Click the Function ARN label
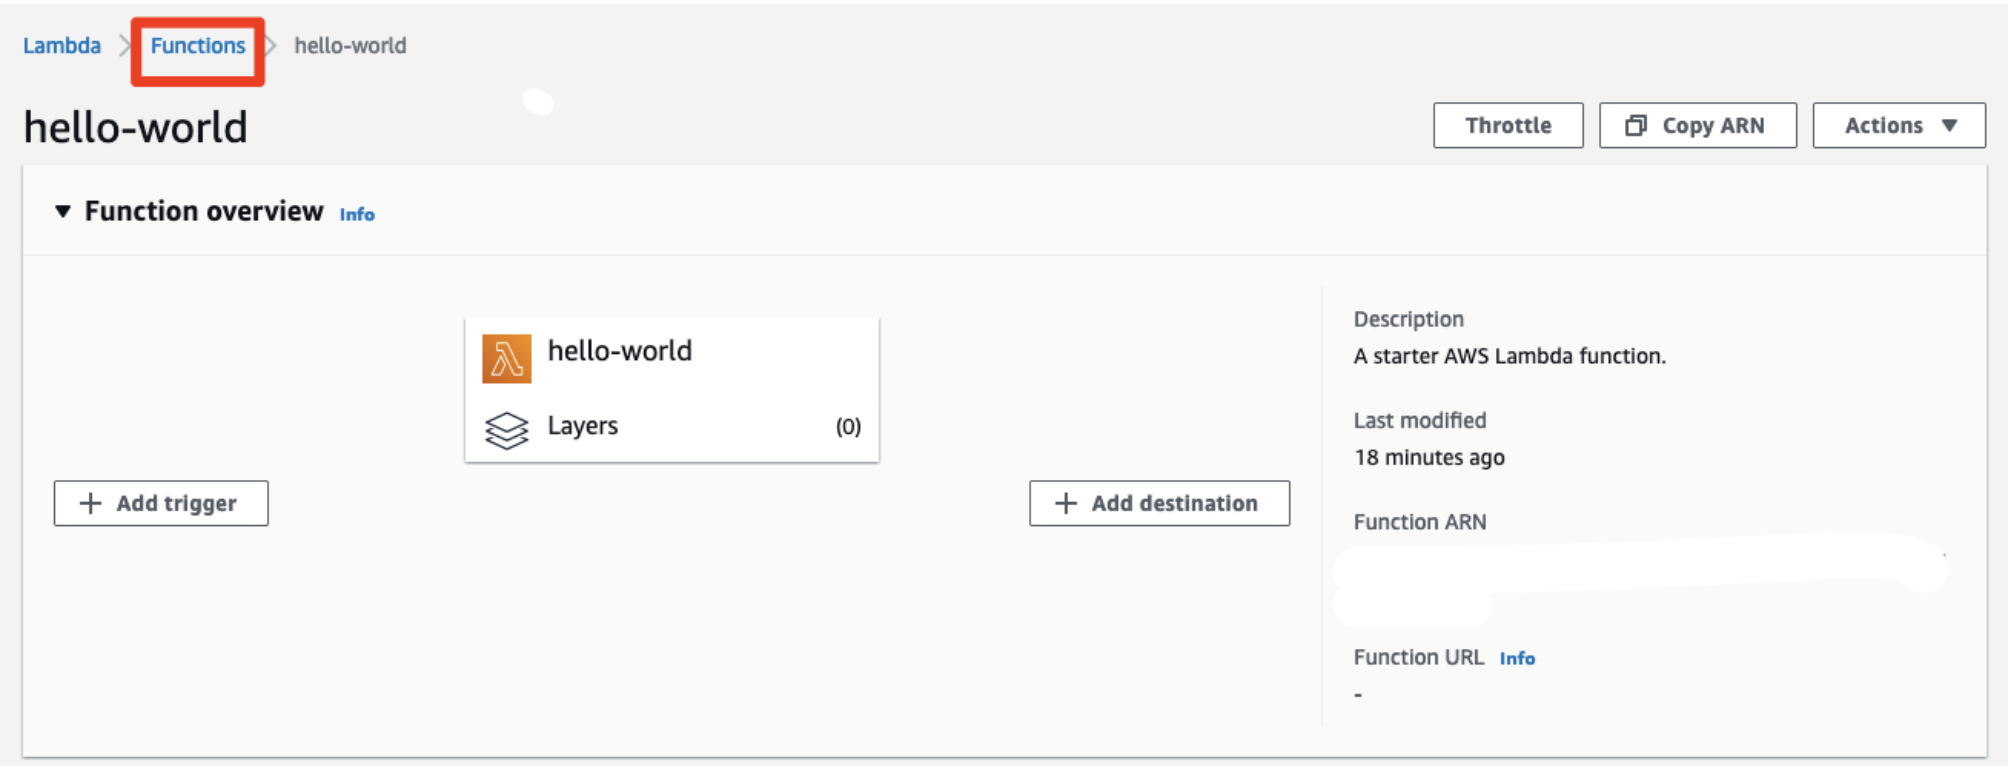The width and height of the screenshot is (2008, 768). (1420, 522)
